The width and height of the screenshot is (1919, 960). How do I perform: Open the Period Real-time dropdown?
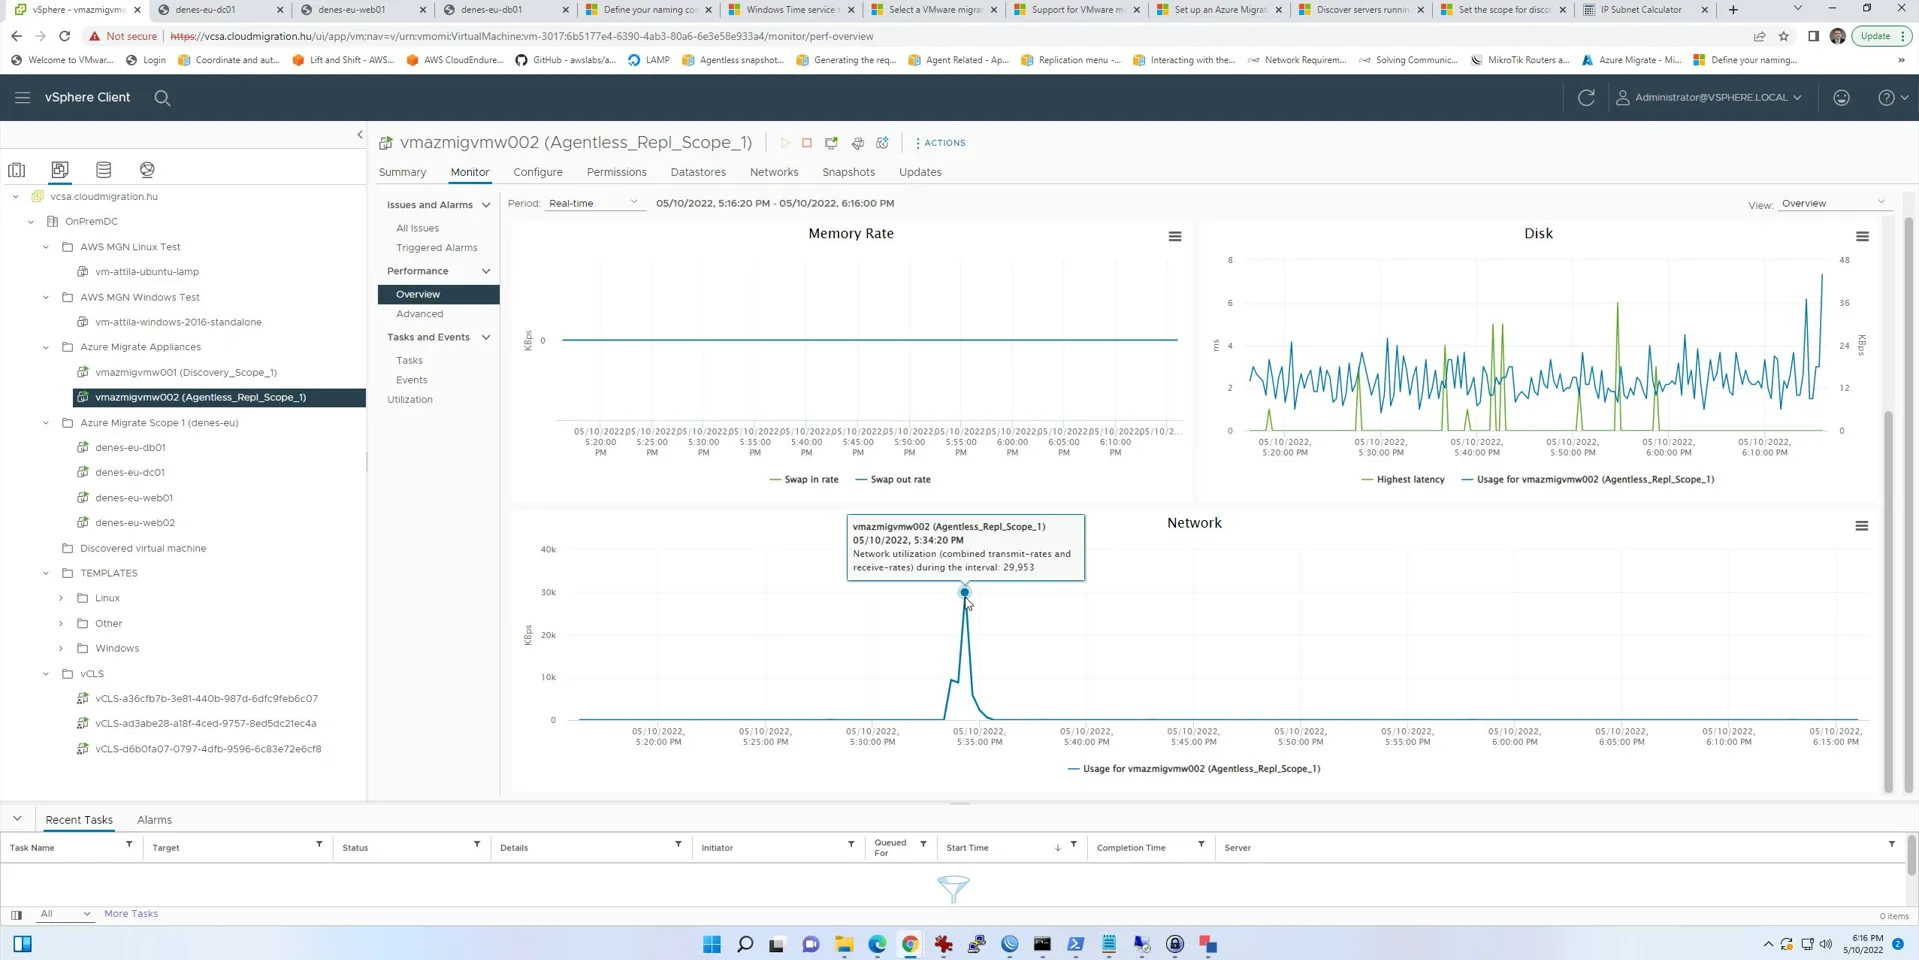(593, 203)
